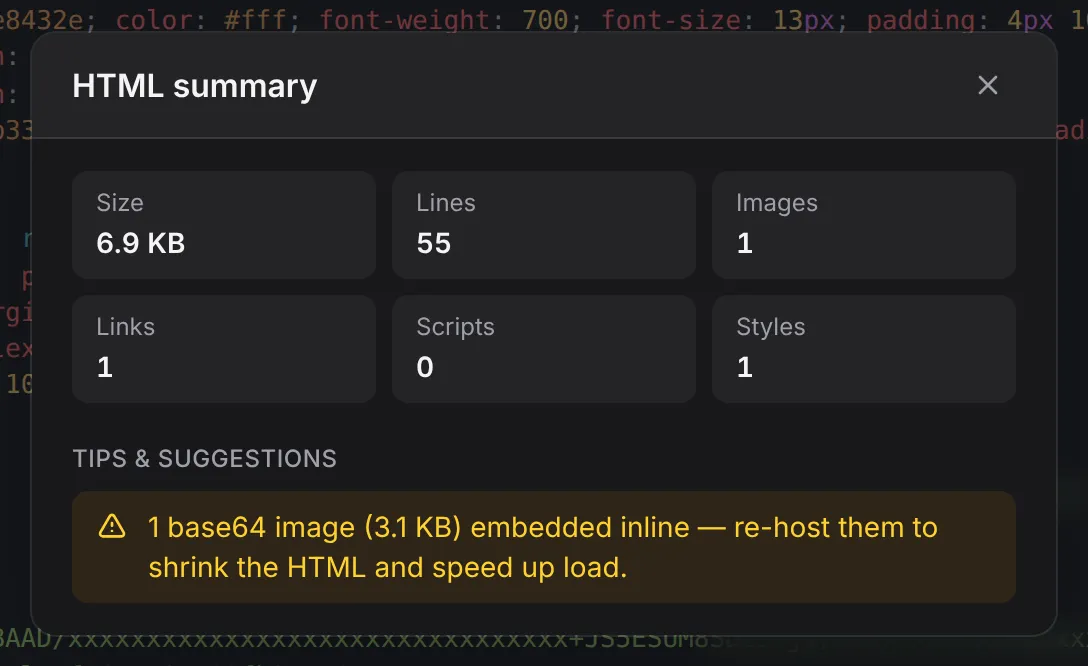
Task: Click the font-weight code line behind dialog
Action: 544,19
